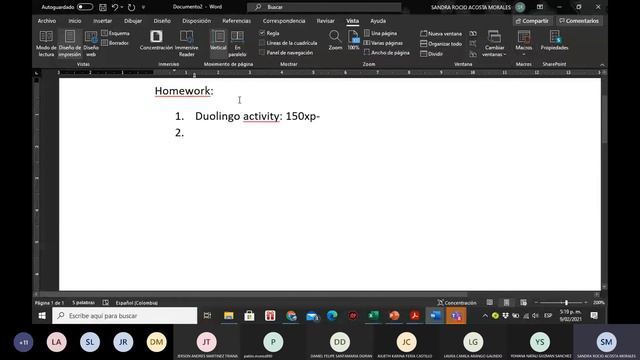Open spelling check icon in status bar
Image resolution: width=640 pixels, height=360 pixels.
pos(106,302)
